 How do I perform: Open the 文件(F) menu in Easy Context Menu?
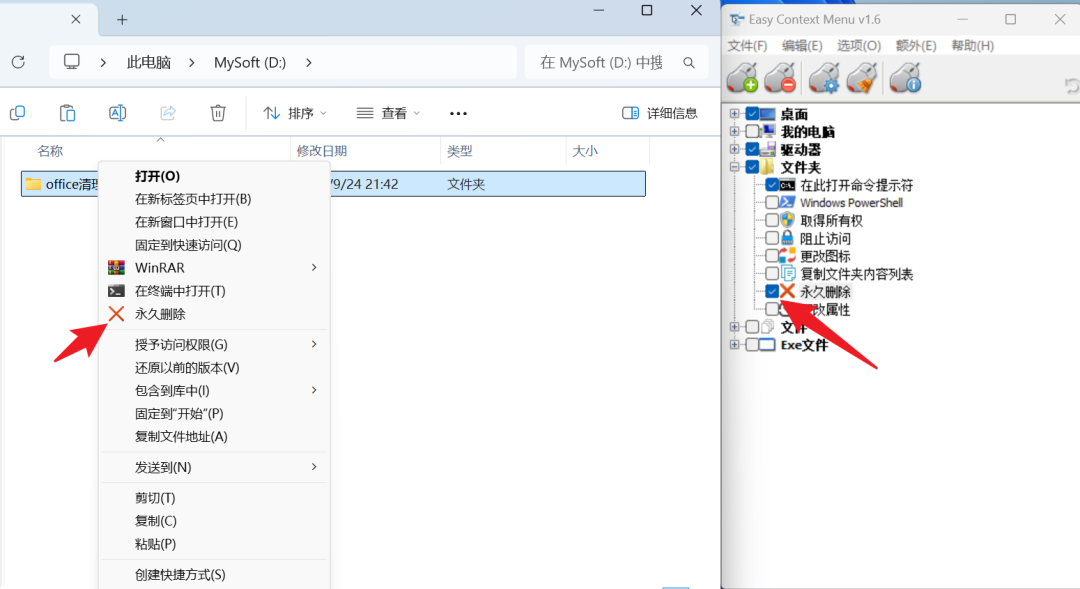[747, 46]
